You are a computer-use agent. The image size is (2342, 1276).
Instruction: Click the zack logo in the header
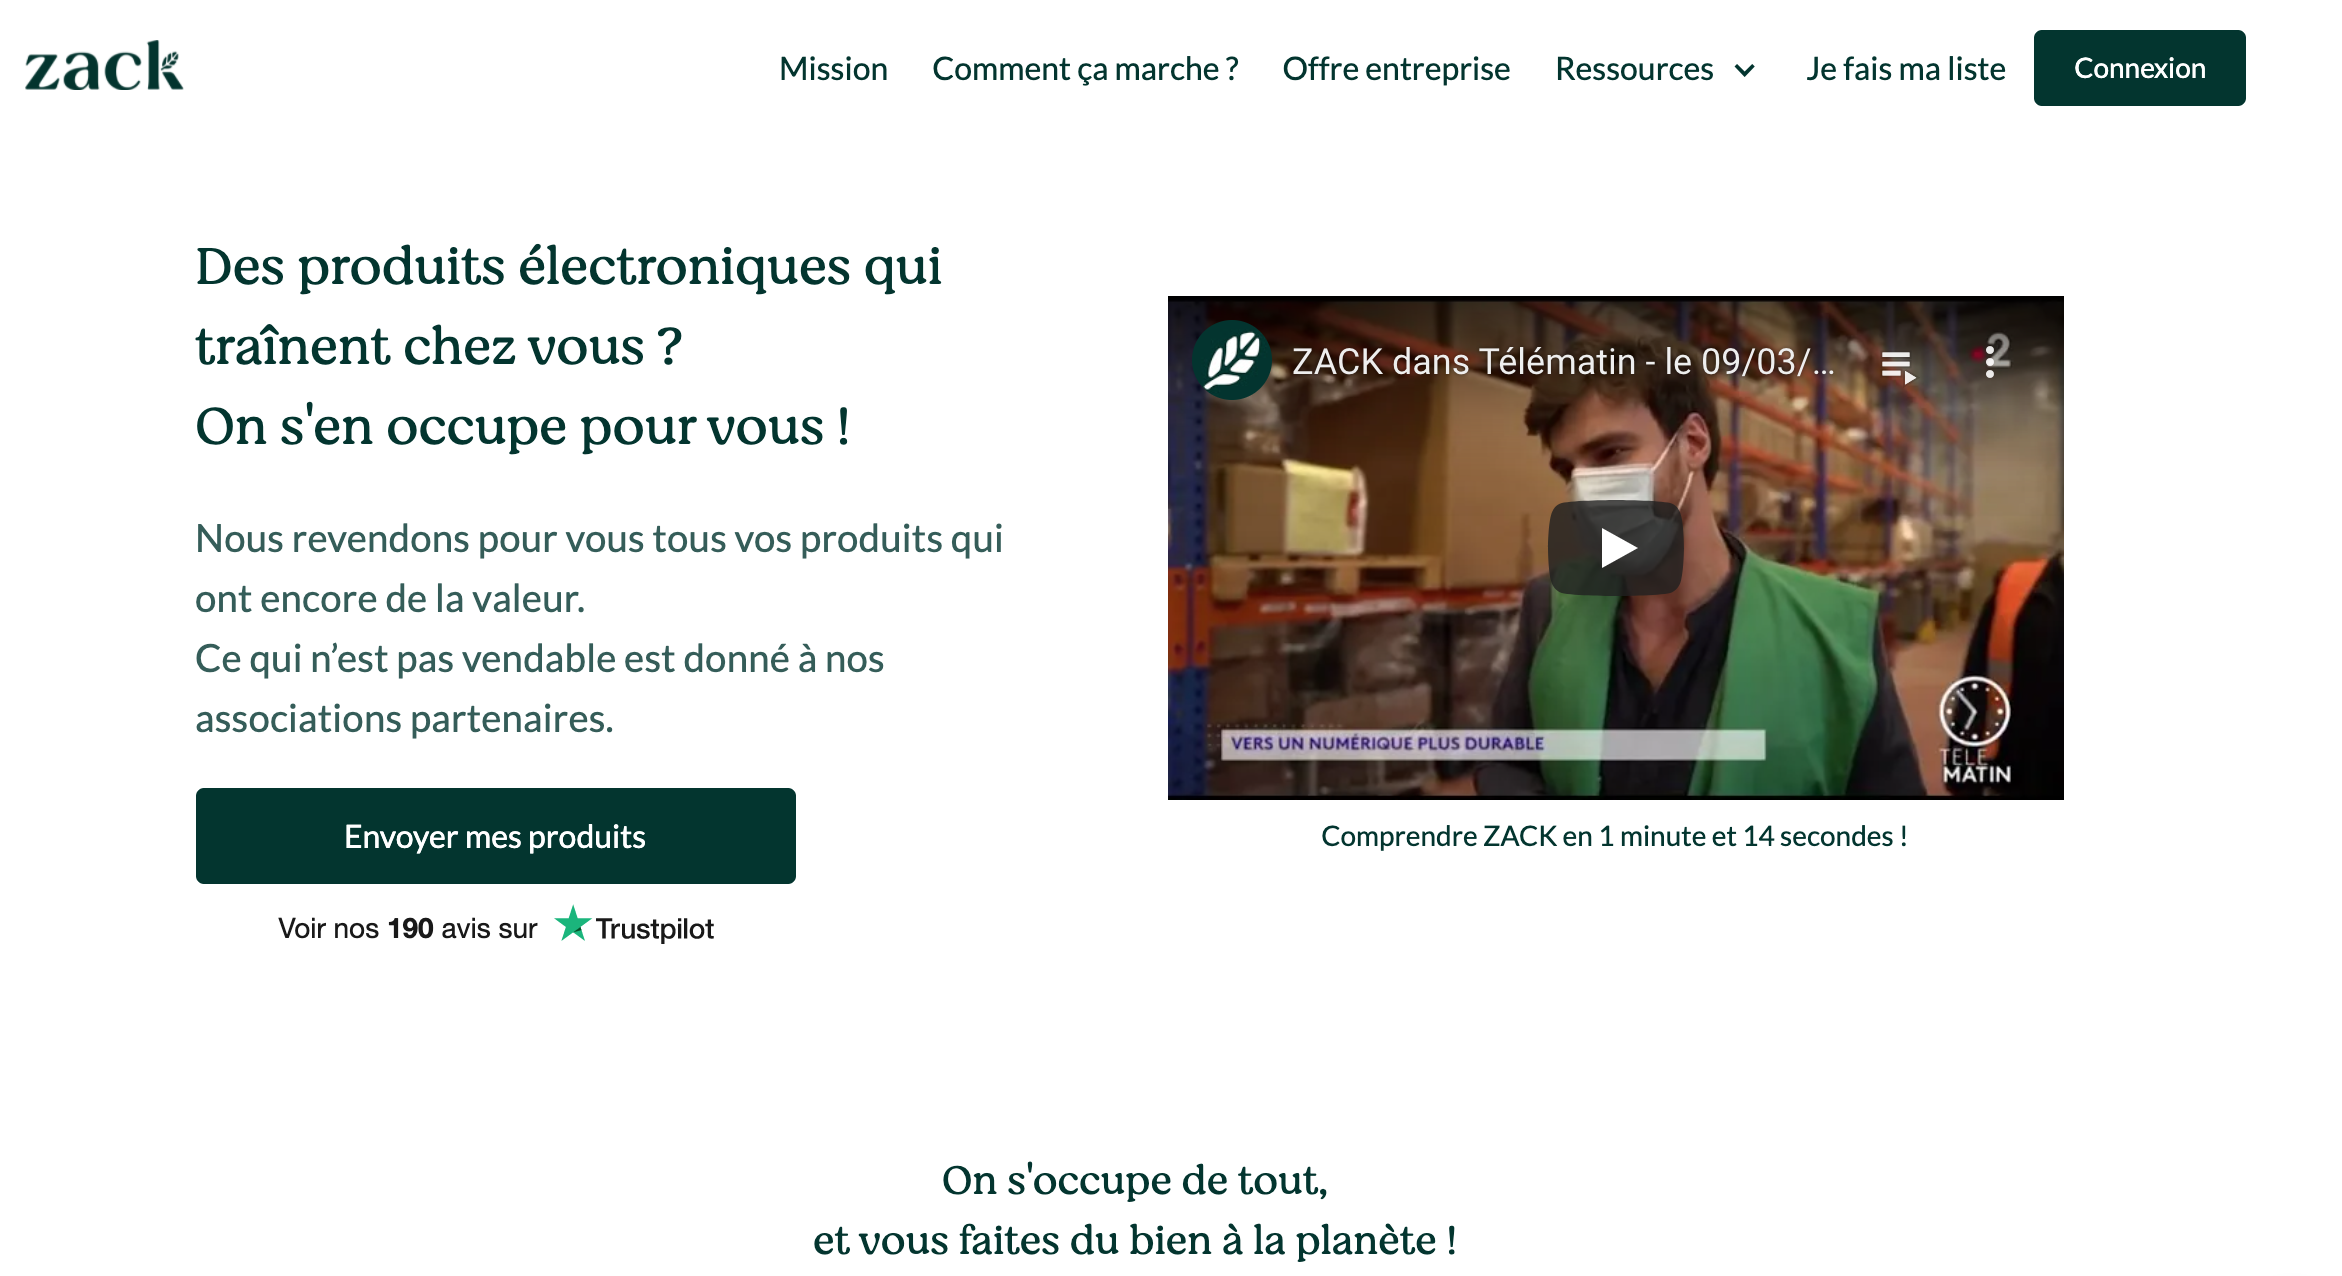104,67
